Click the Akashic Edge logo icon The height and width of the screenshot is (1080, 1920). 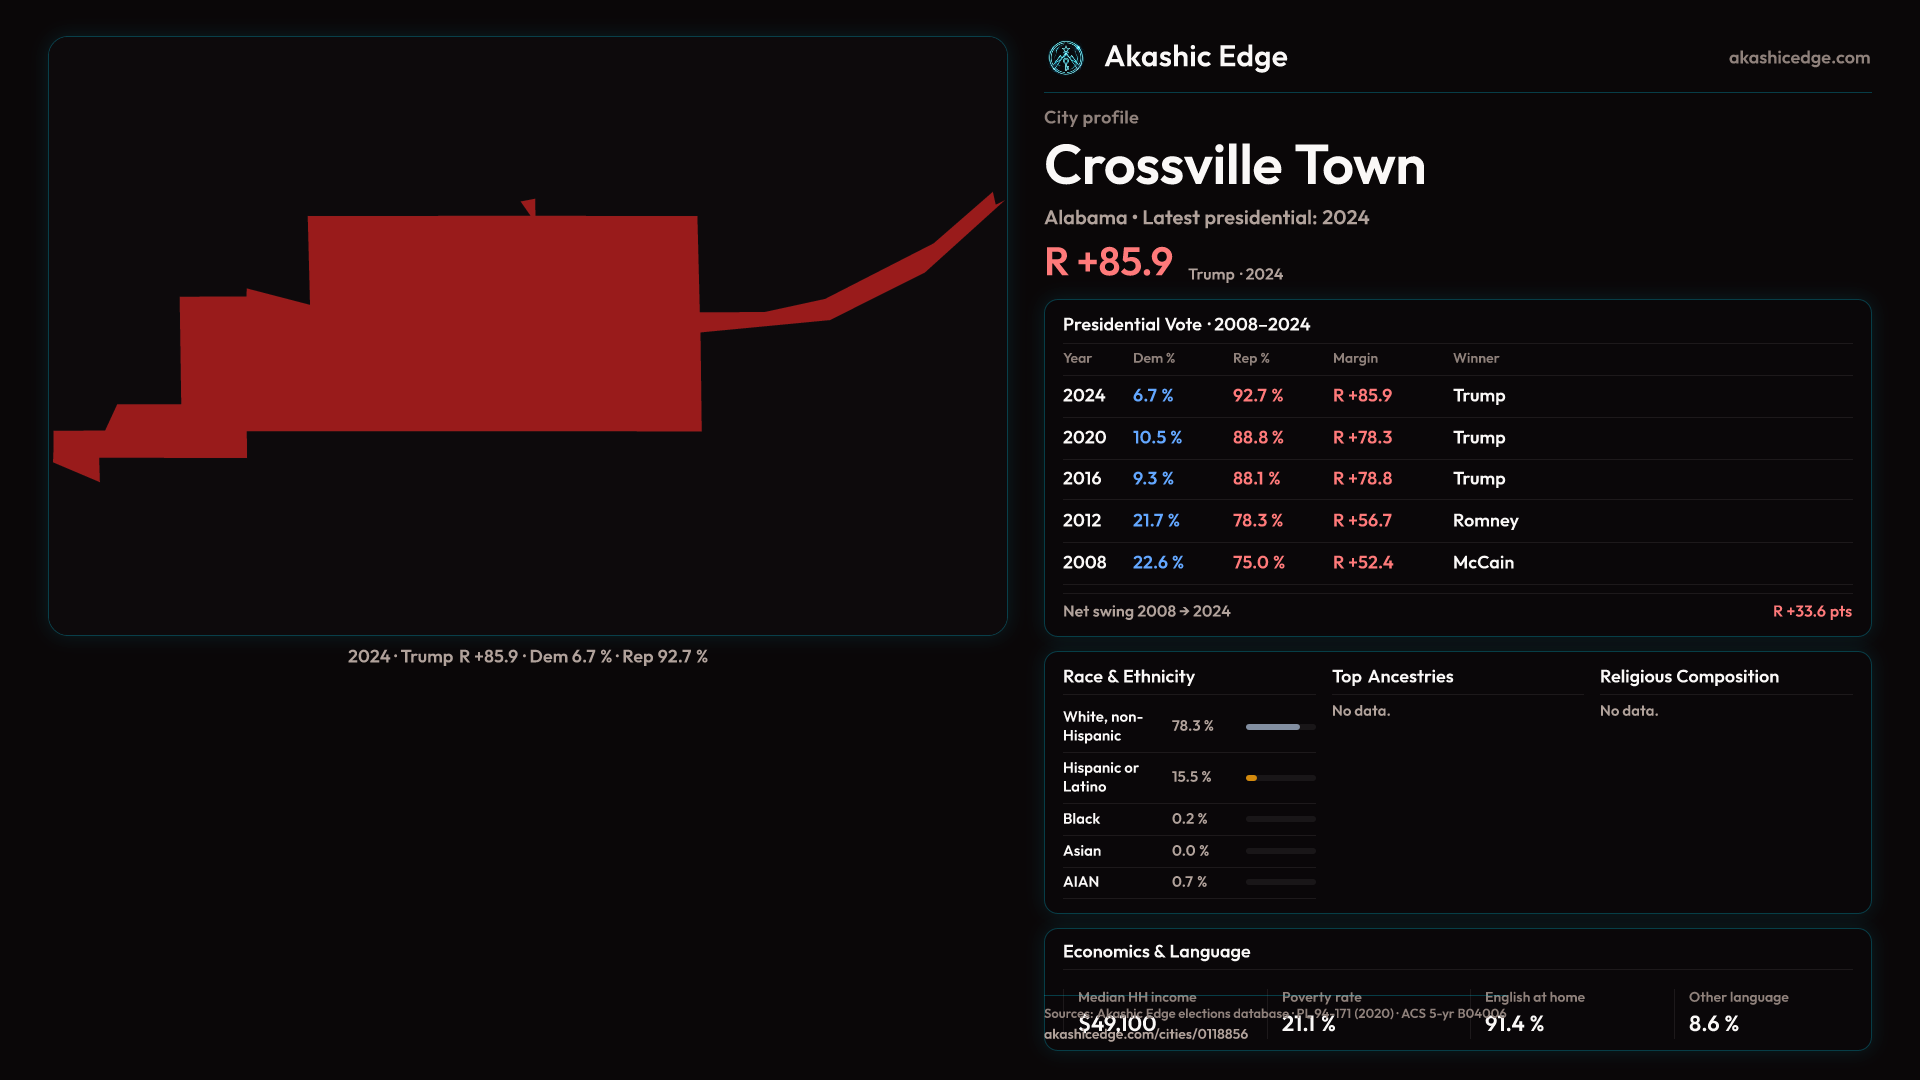click(1065, 58)
